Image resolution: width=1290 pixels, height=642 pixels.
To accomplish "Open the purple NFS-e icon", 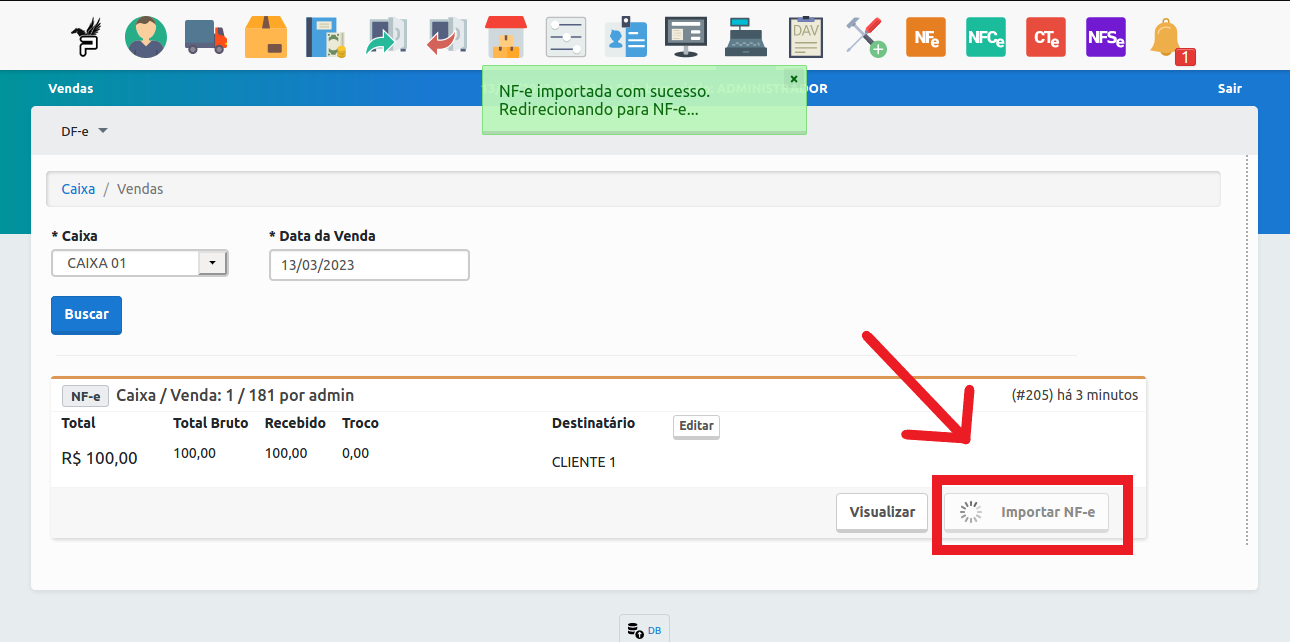I will pos(1105,37).
